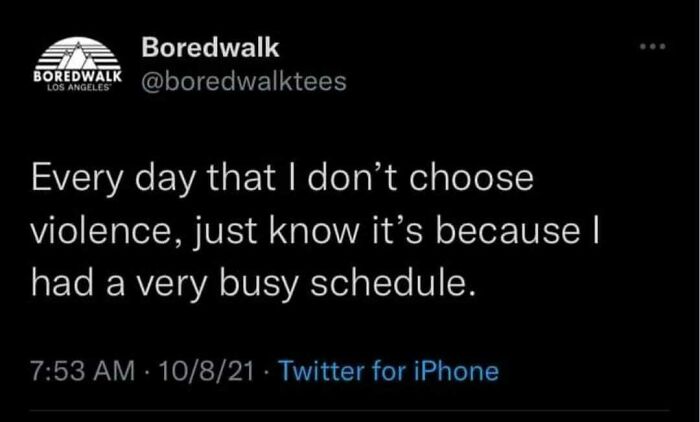Viewport: 700px width, 422px height.
Task: Open the Boredwalk display name profile
Action: (211, 47)
